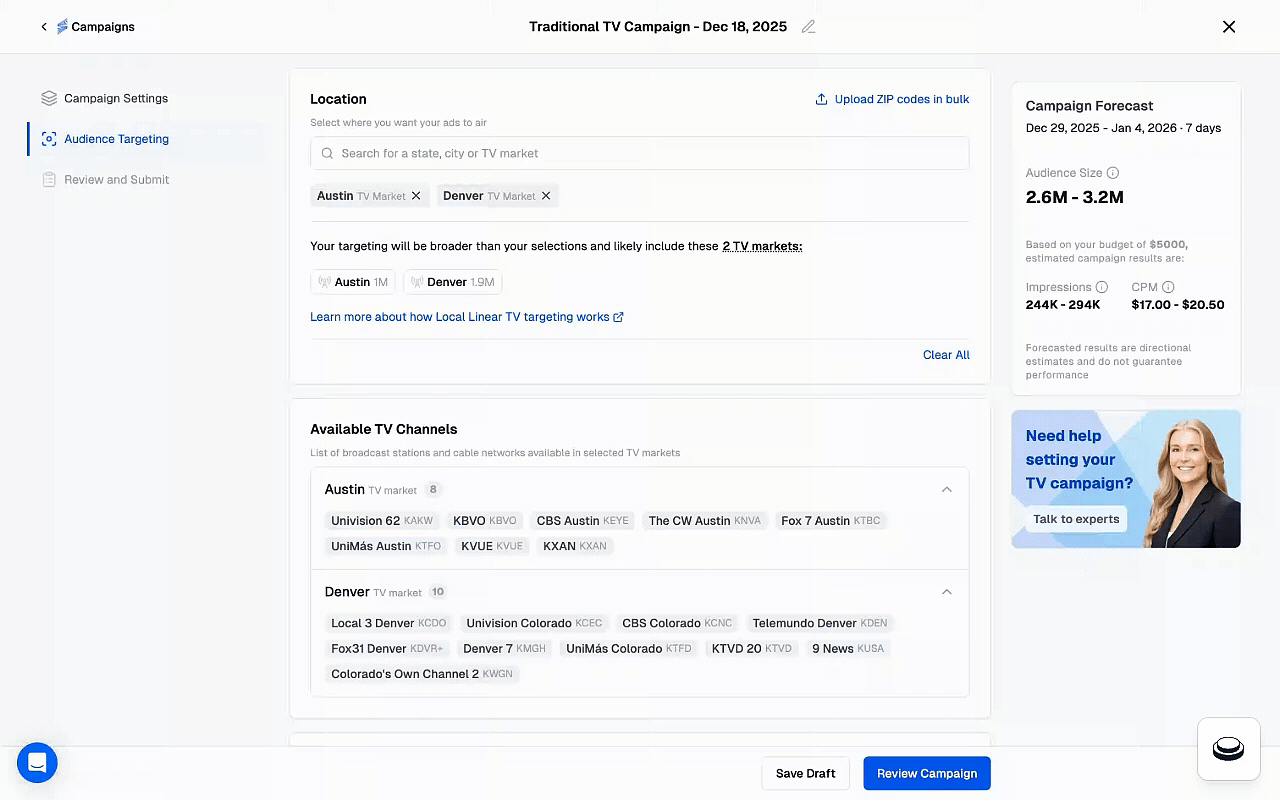Click the KVUE channel chip
The height and width of the screenshot is (800, 1280).
492,546
